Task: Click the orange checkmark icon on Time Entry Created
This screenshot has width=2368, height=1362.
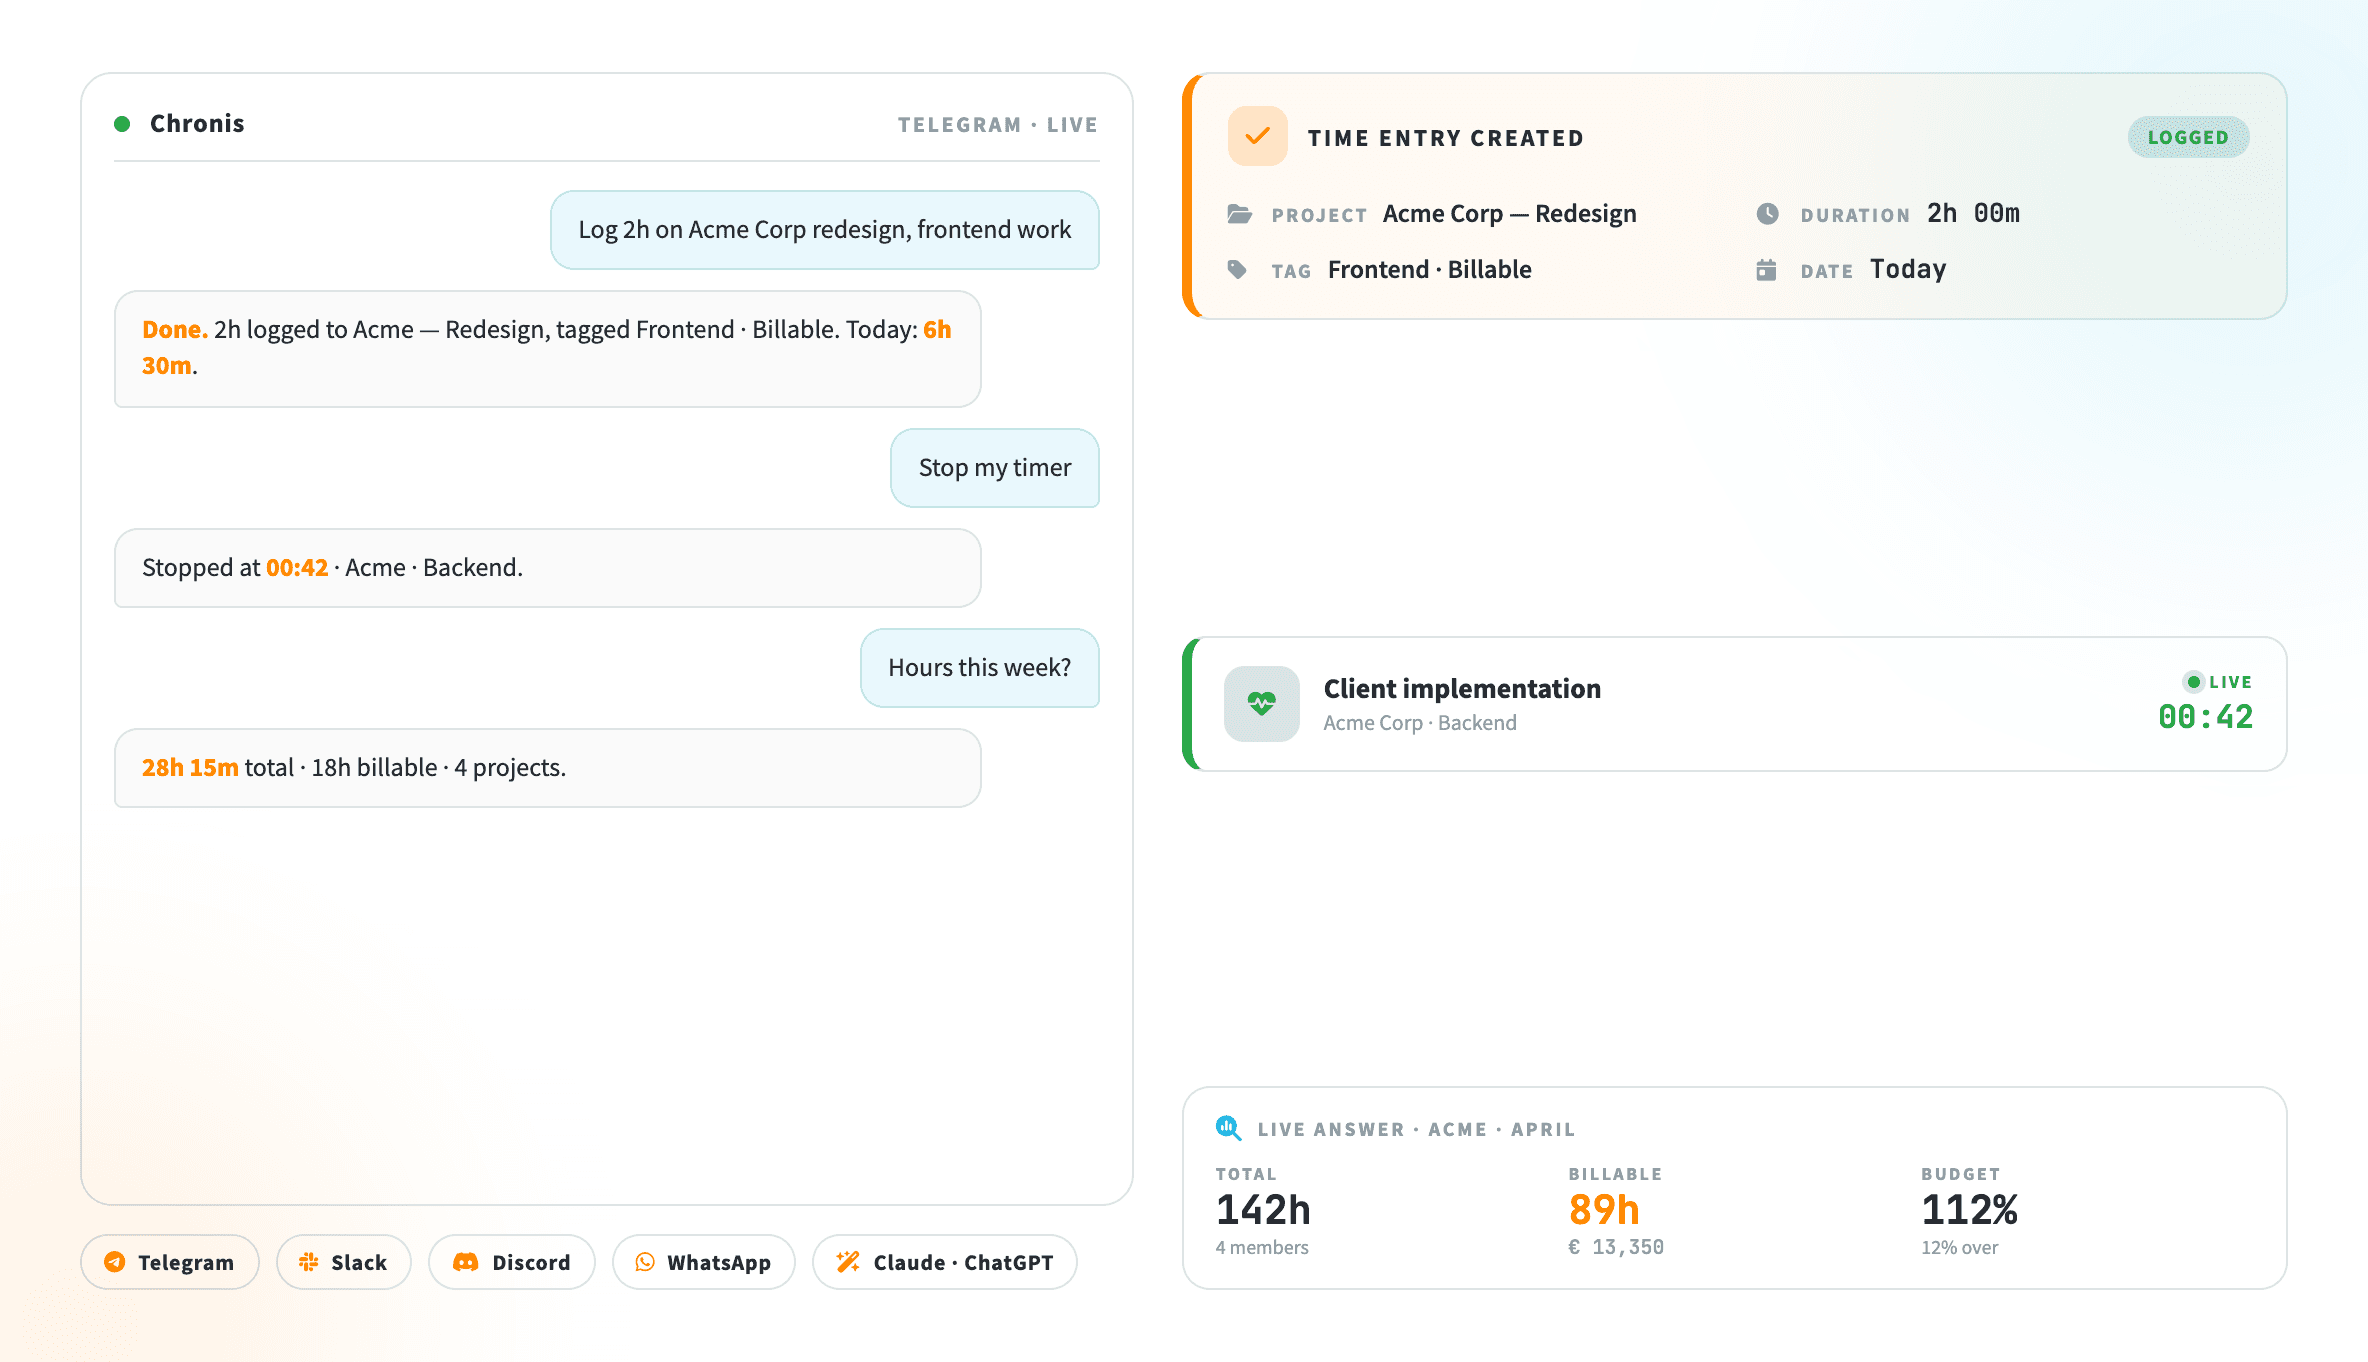Action: tap(1258, 136)
